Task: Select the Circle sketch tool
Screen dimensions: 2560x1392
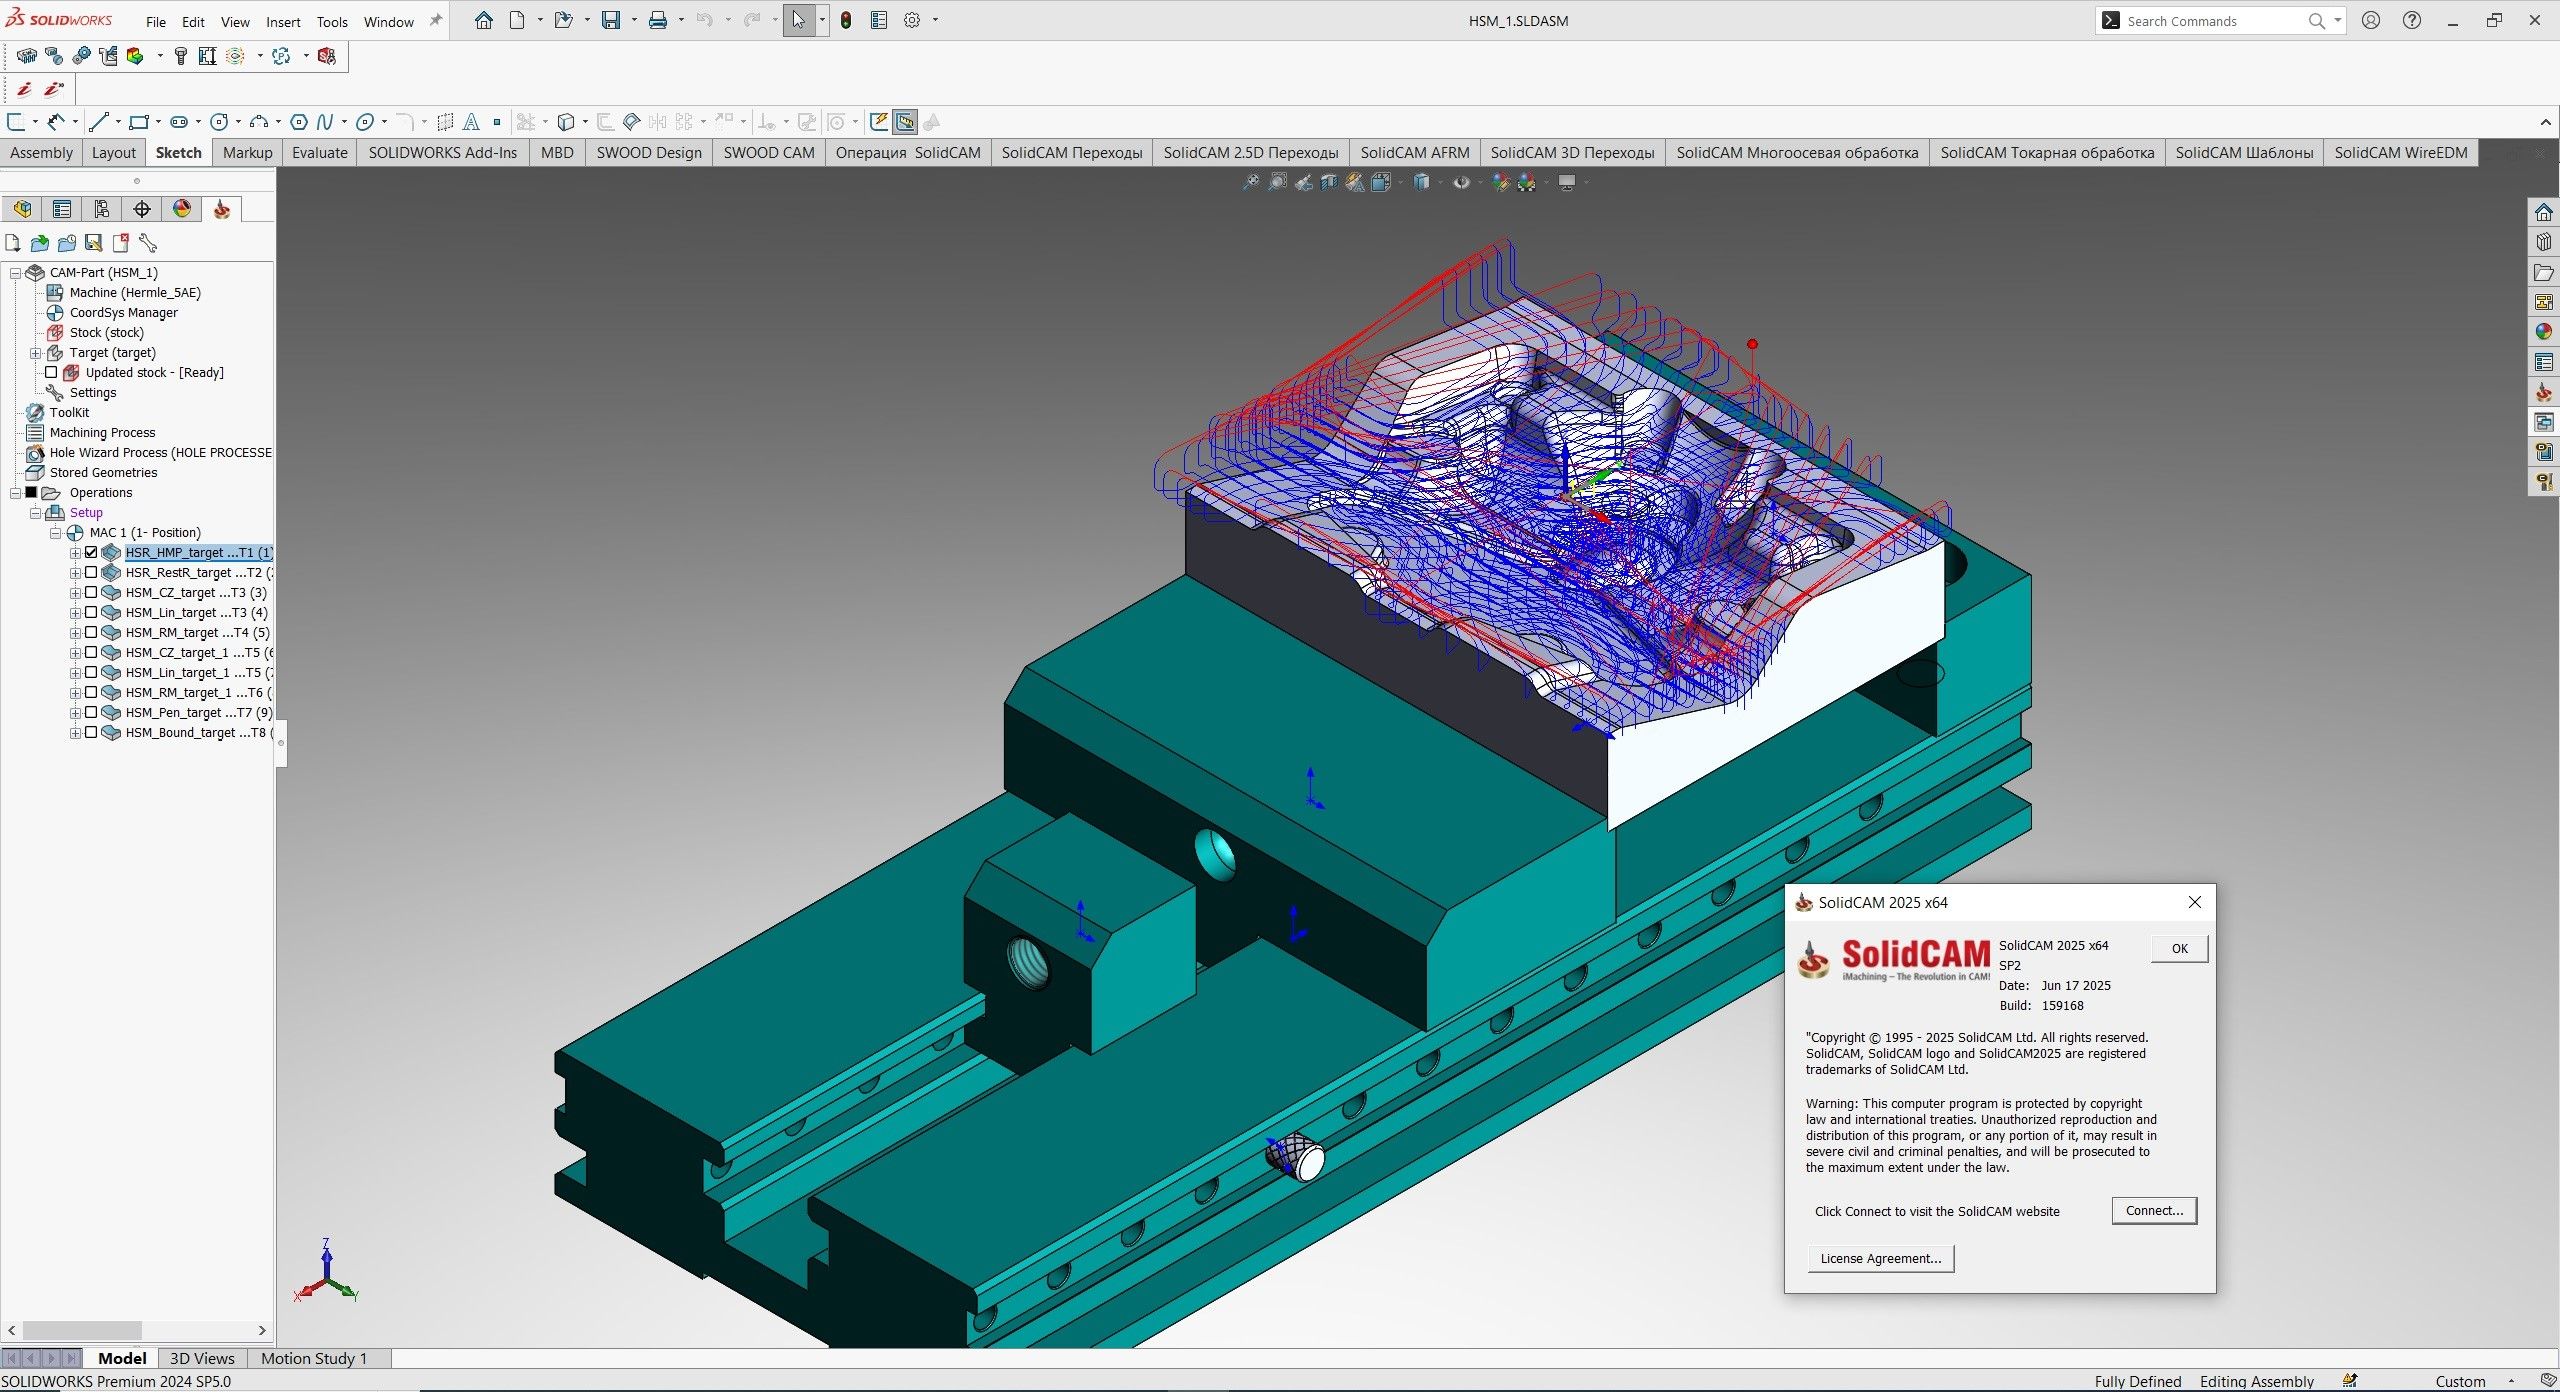Action: 219,122
